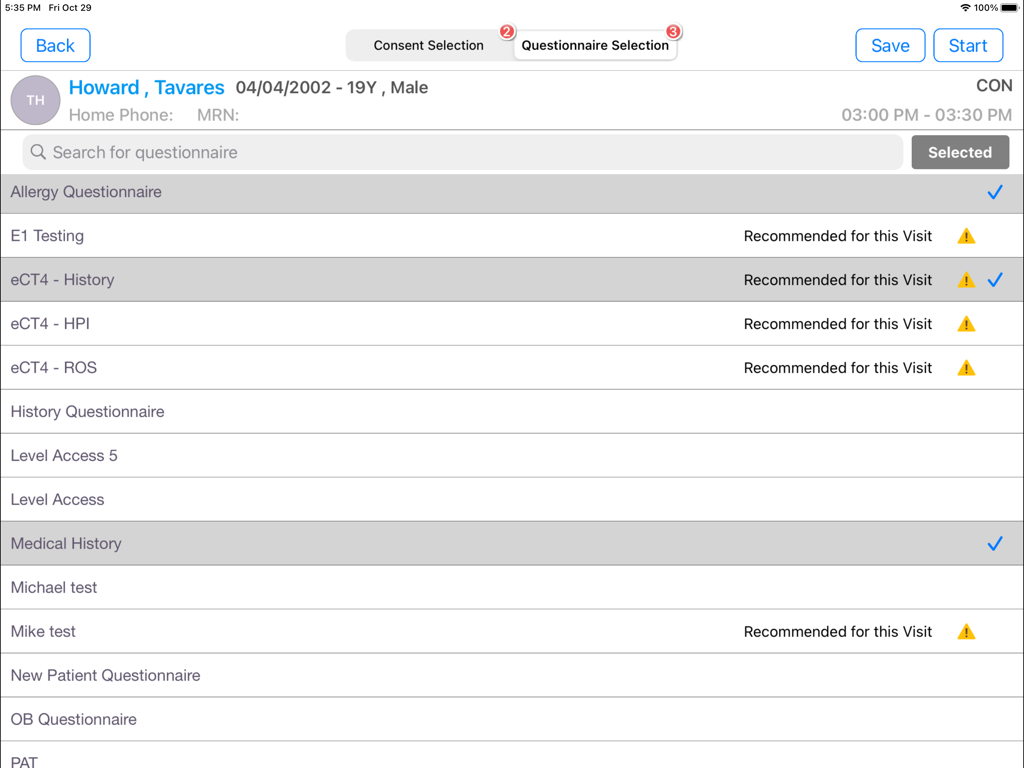Tap the battery icon in status bar
This screenshot has width=1024, height=768.
(1009, 8)
